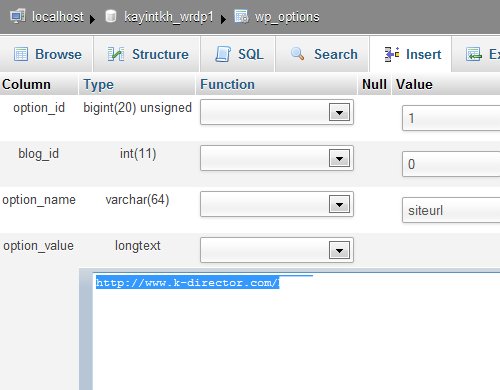Click the Function column header
This screenshot has width=500, height=390.
click(x=227, y=84)
